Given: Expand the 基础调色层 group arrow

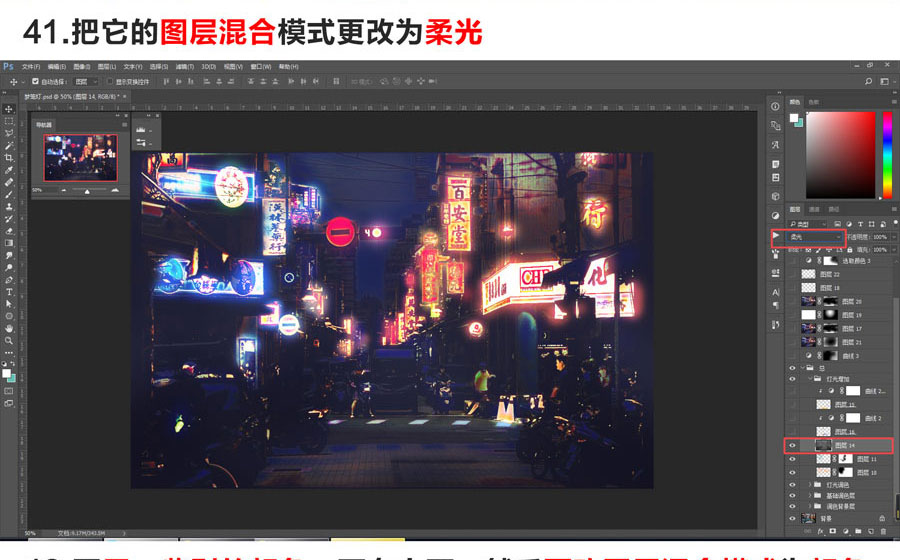Looking at the screenshot, I should point(810,495).
